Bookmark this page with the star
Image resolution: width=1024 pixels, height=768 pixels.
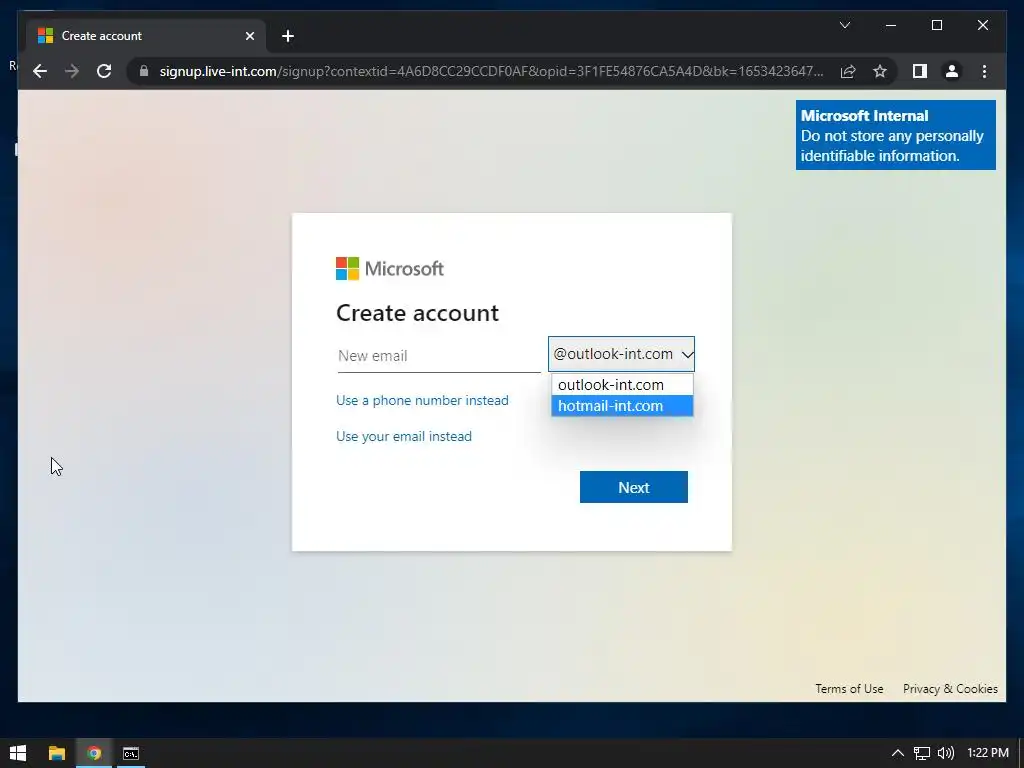click(880, 71)
